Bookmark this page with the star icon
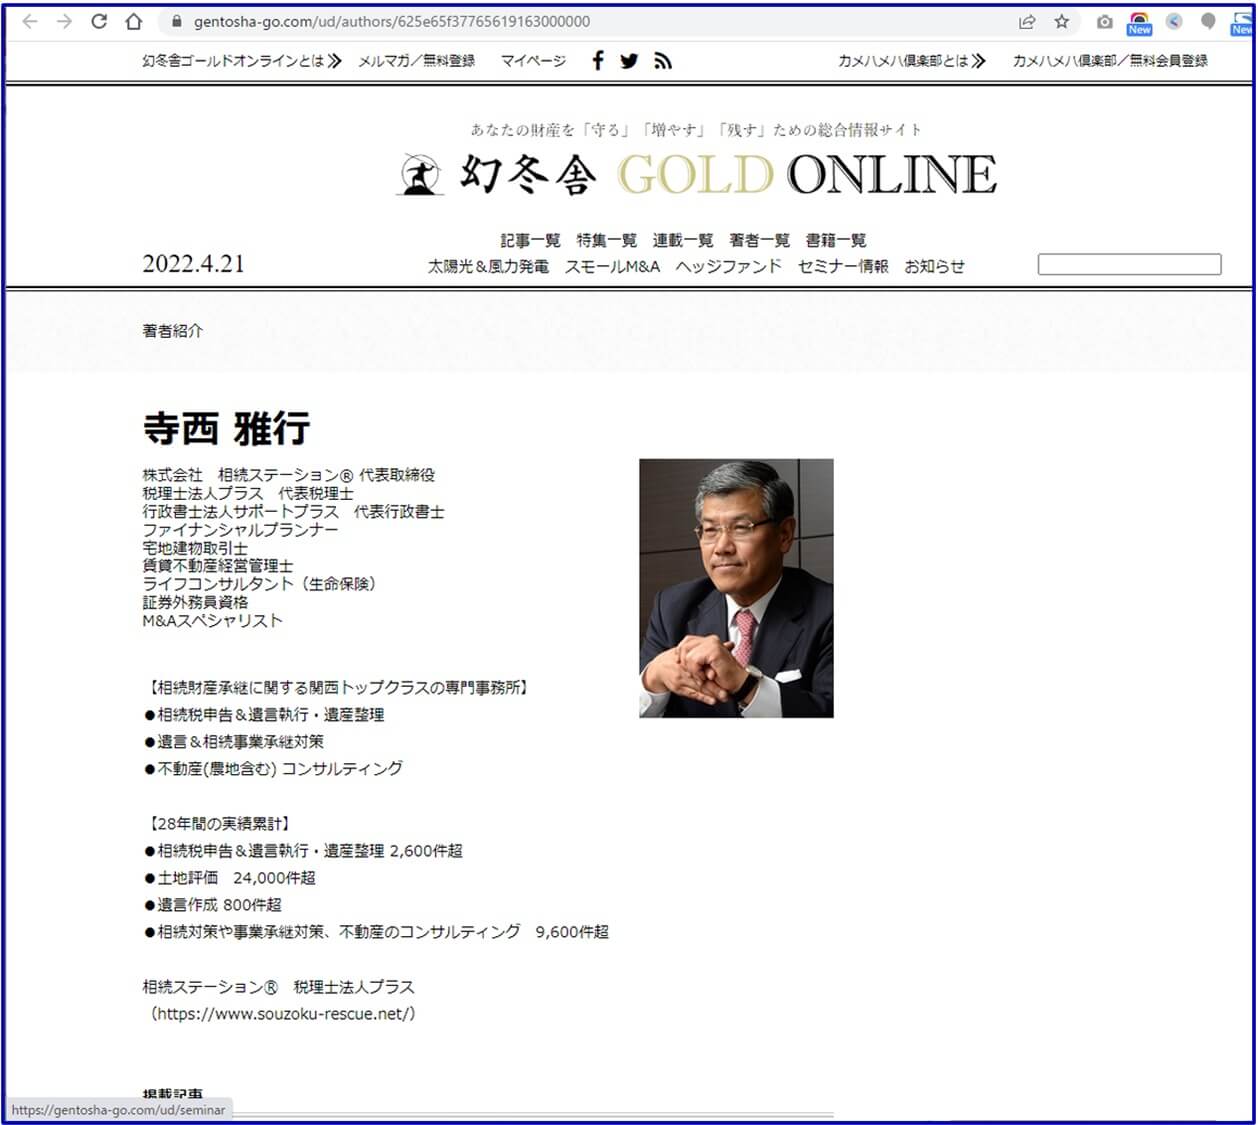The width and height of the screenshot is (1258, 1125). pyautogui.click(x=1062, y=21)
